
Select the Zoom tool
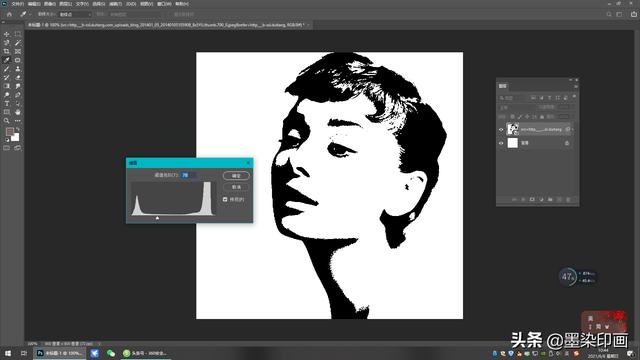point(7,121)
